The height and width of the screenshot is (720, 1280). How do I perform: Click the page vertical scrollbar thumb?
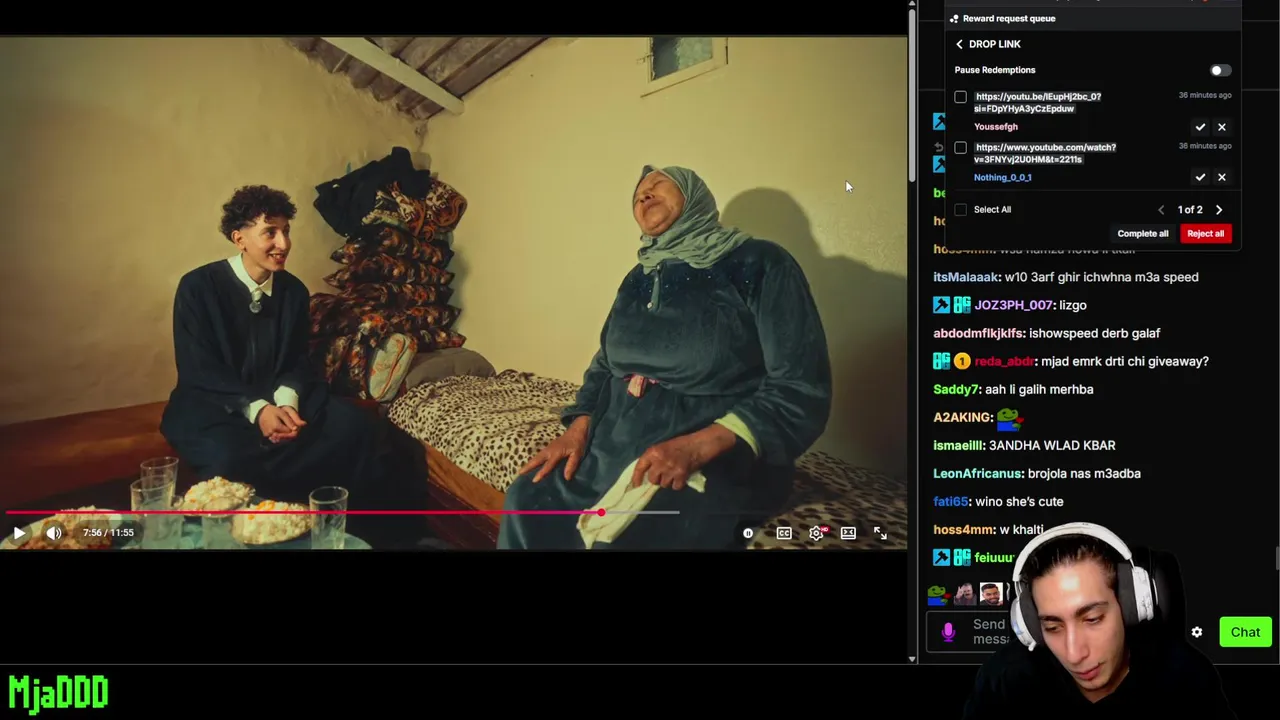912,95
